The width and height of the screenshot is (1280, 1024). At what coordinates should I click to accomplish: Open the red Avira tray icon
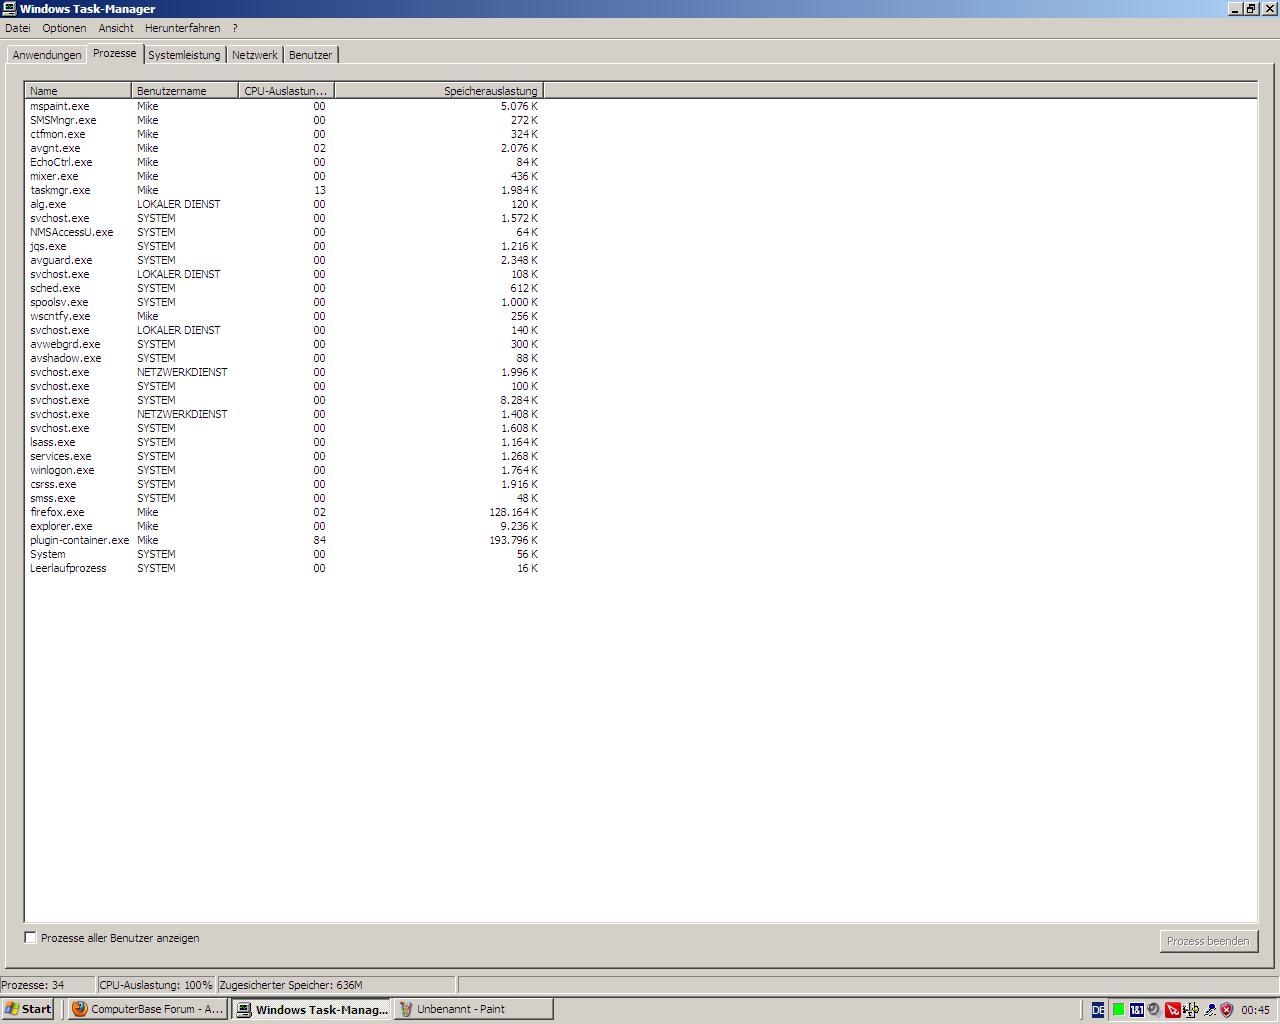point(1172,1010)
